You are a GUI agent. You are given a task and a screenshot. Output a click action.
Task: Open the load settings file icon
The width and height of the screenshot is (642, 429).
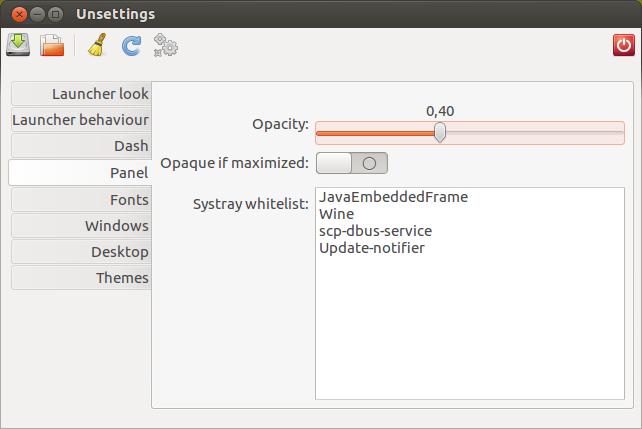(x=52, y=45)
